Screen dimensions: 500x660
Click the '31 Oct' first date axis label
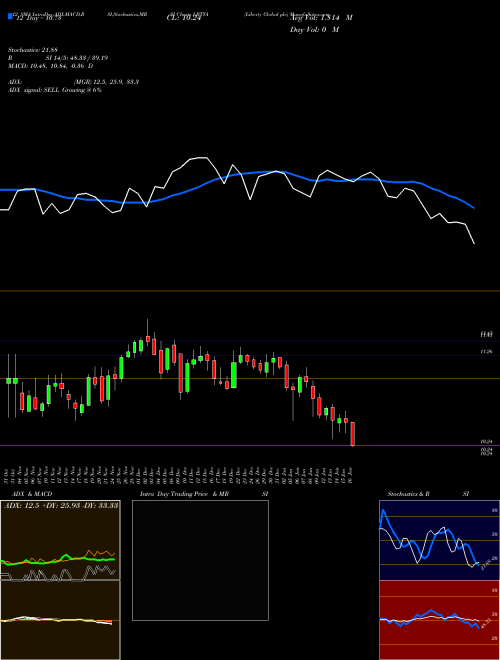(x=8, y=475)
